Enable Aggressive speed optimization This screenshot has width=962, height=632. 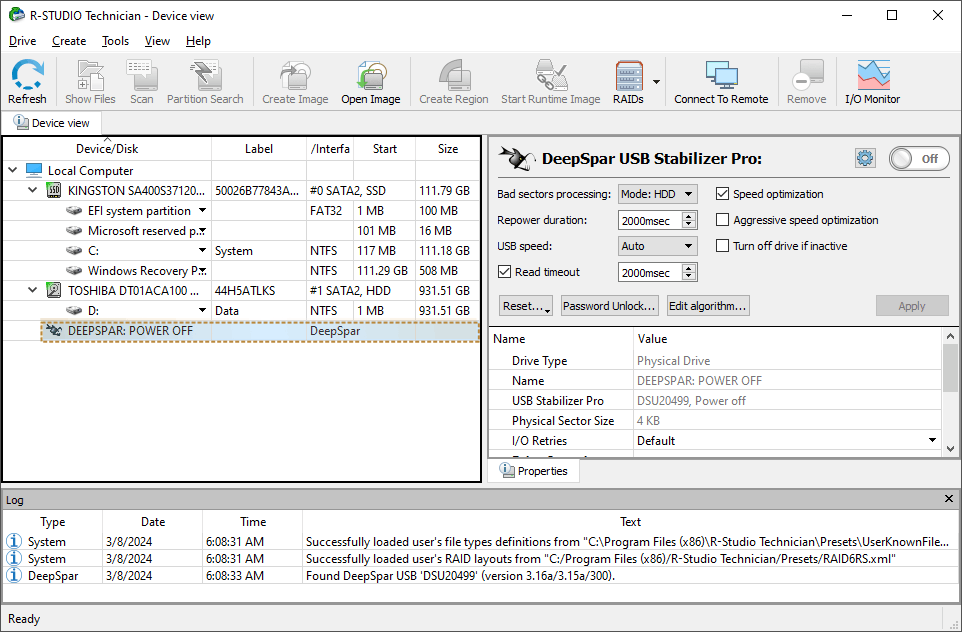pyautogui.click(x=723, y=220)
